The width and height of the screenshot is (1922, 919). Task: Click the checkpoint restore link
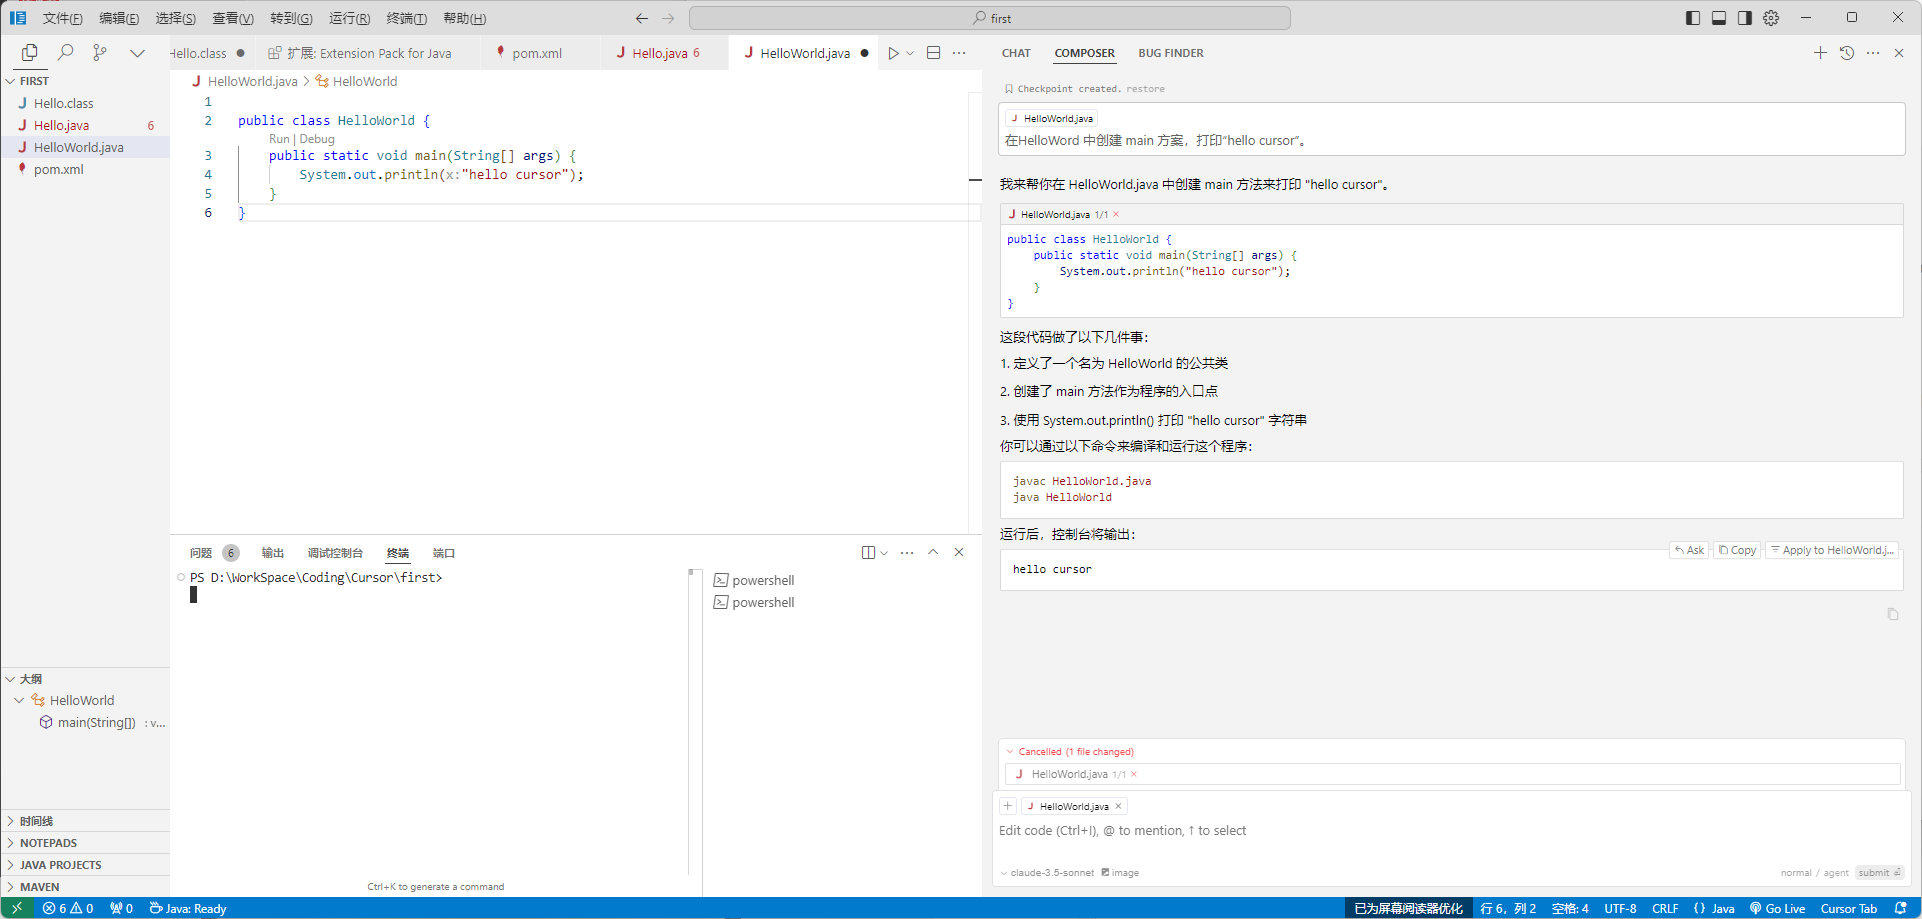pos(1145,89)
